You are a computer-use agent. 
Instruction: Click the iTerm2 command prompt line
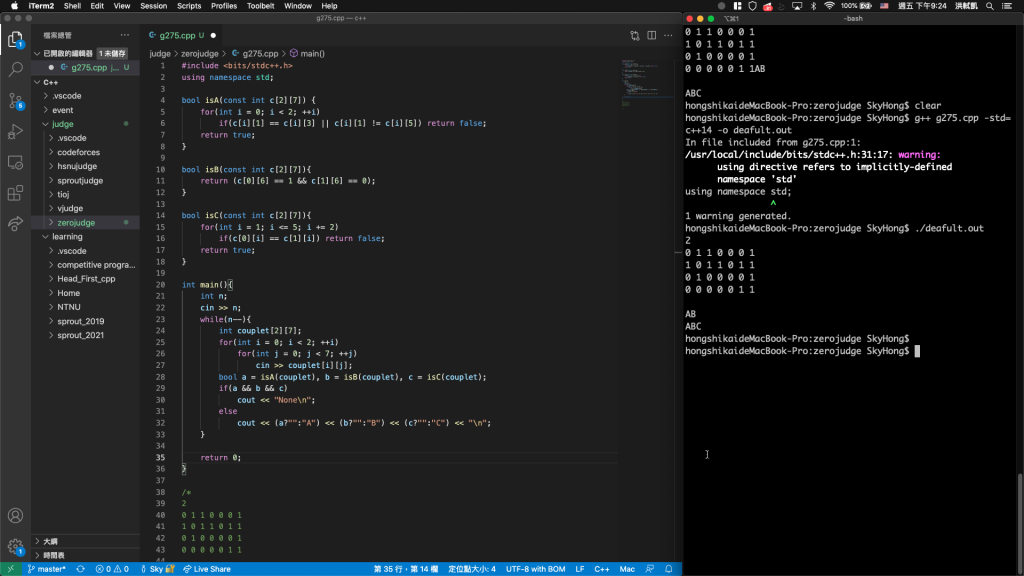(801, 351)
